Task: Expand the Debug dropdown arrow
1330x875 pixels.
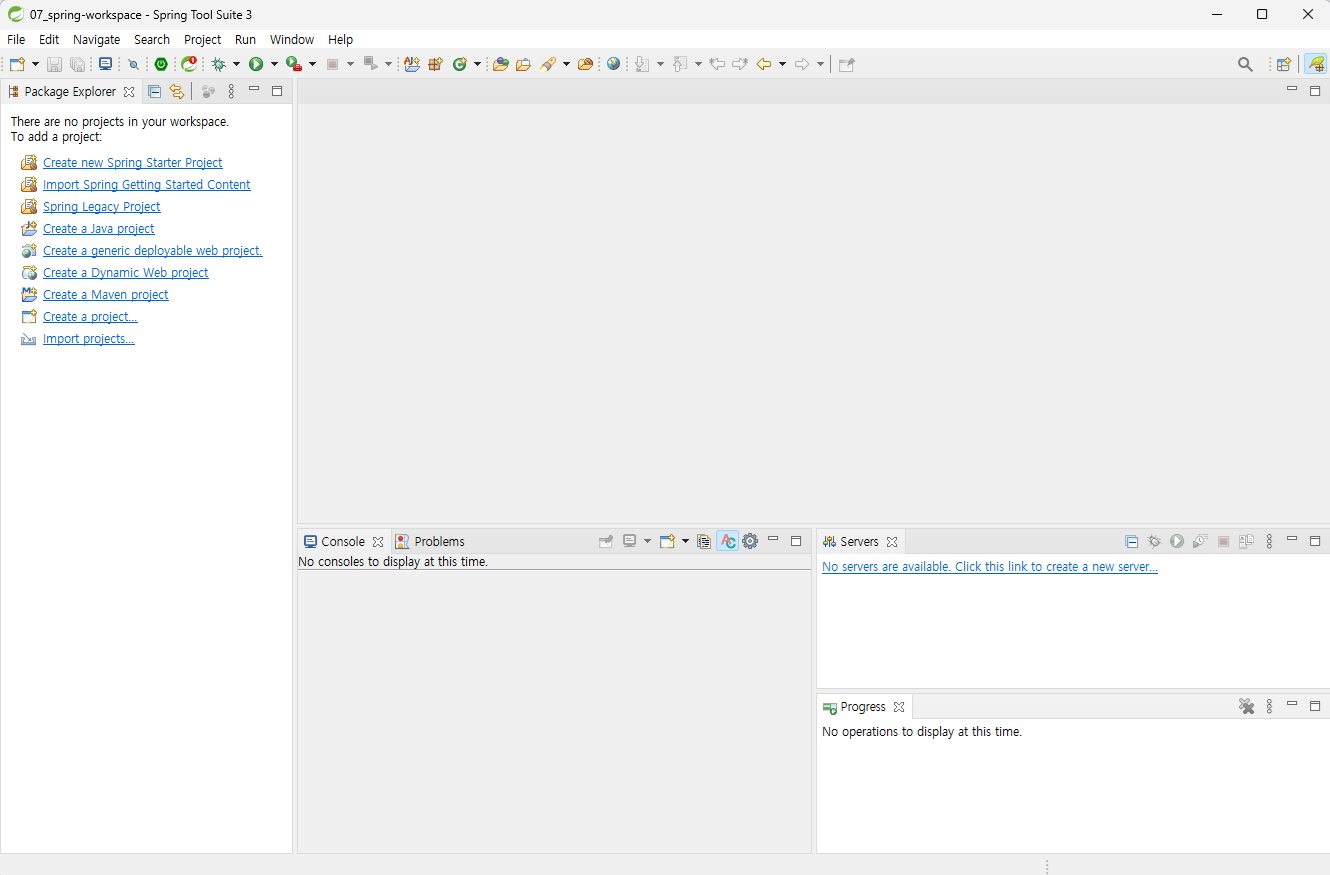Action: coord(237,64)
